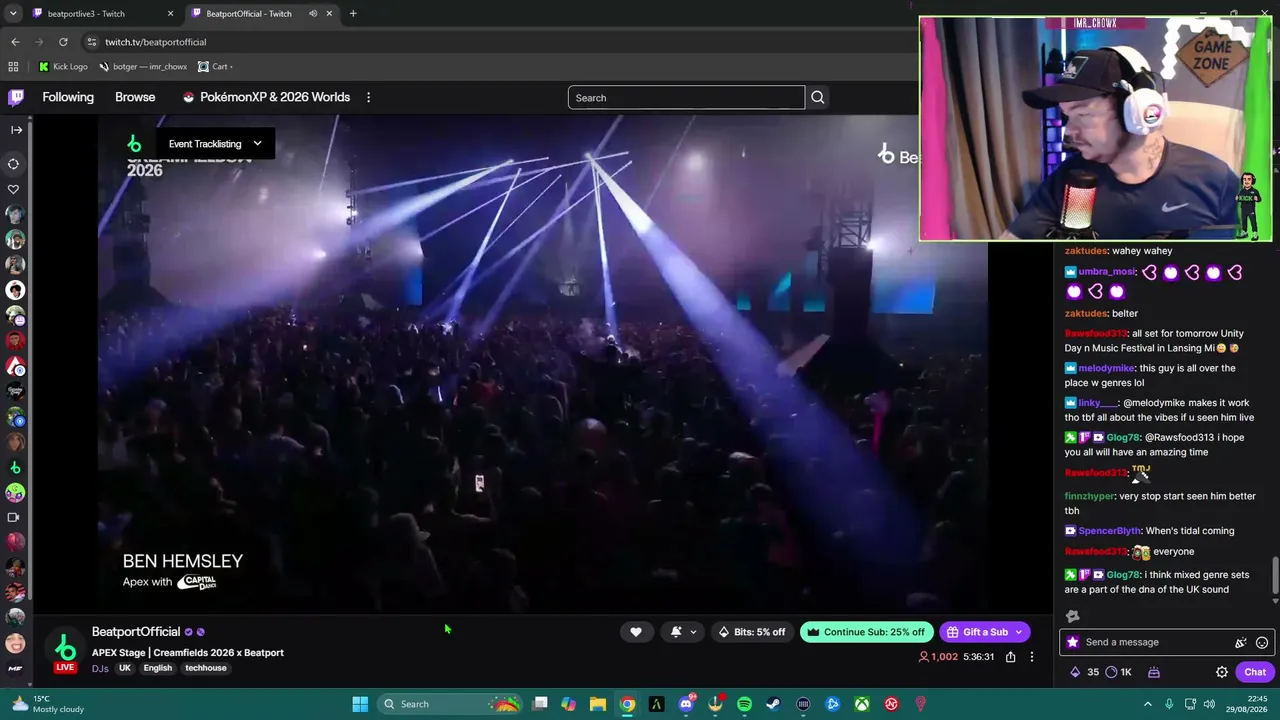The image size is (1280, 720).
Task: Toggle notifications bell for BeatportOfficial
Action: click(676, 632)
